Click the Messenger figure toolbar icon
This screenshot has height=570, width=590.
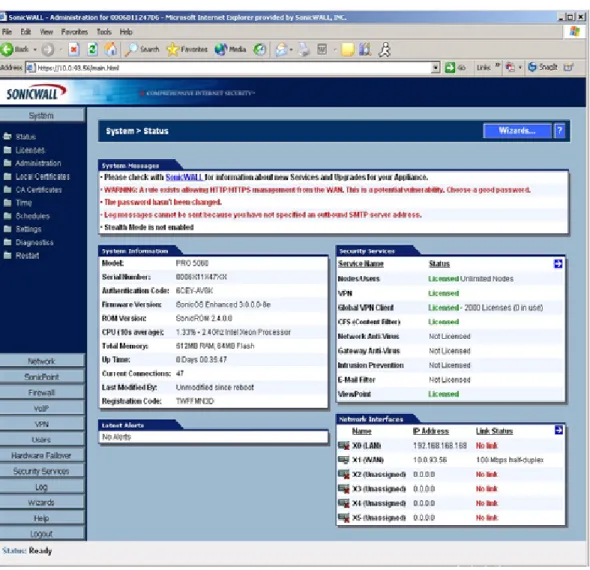point(385,49)
